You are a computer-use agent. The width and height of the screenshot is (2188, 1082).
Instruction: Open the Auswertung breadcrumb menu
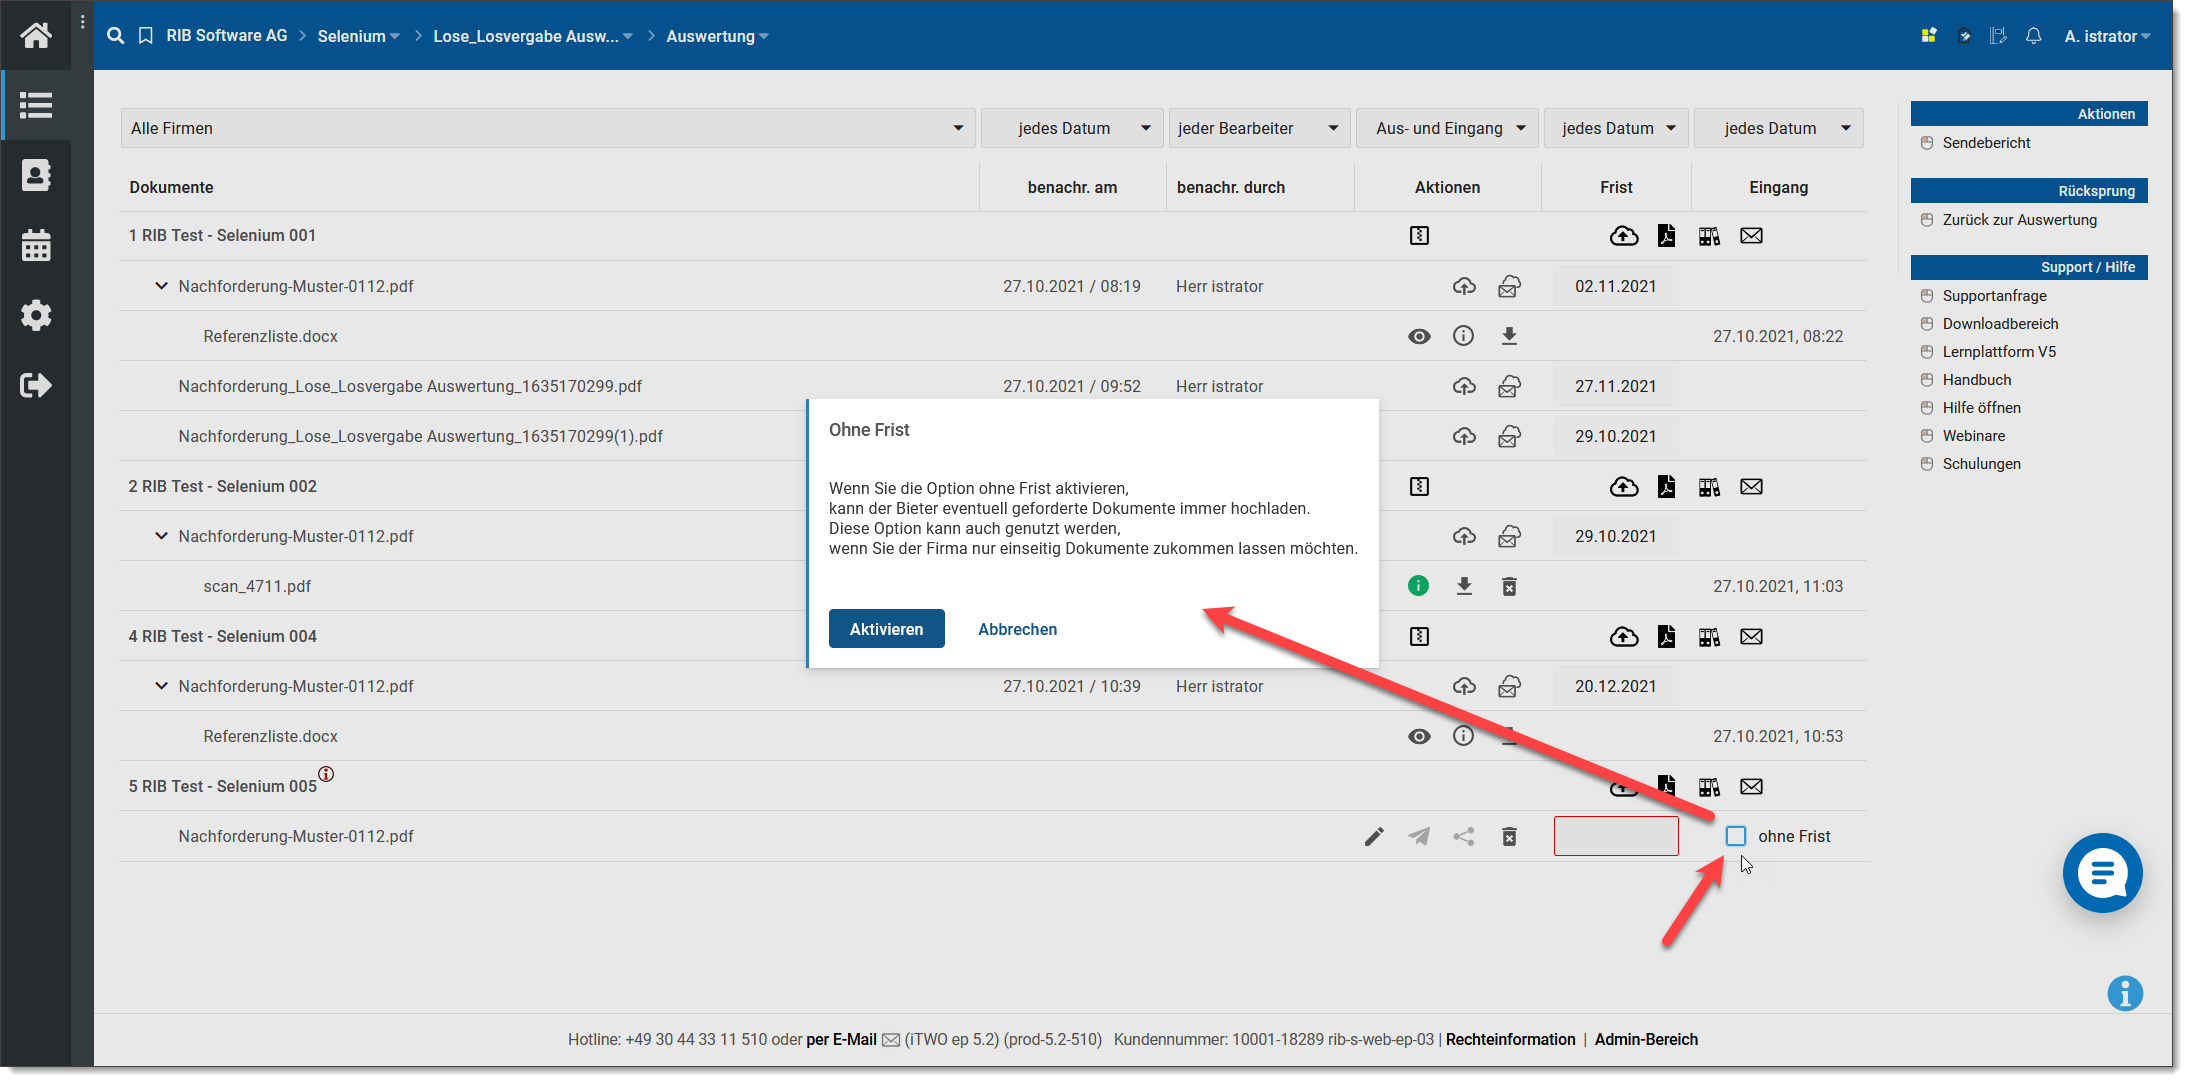[x=717, y=36]
